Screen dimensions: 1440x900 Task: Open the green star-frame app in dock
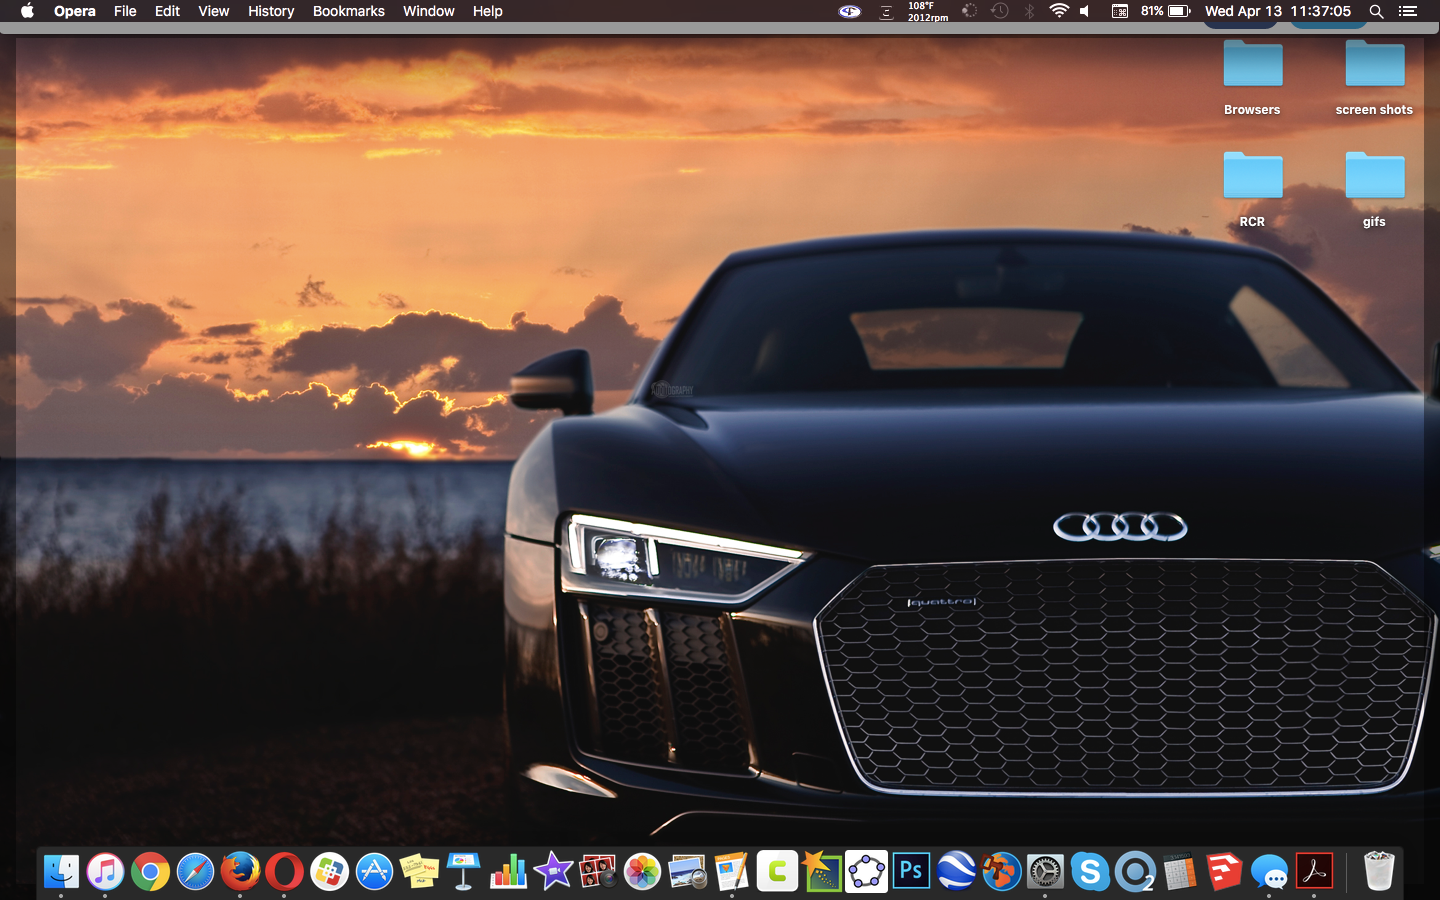pos(821,872)
